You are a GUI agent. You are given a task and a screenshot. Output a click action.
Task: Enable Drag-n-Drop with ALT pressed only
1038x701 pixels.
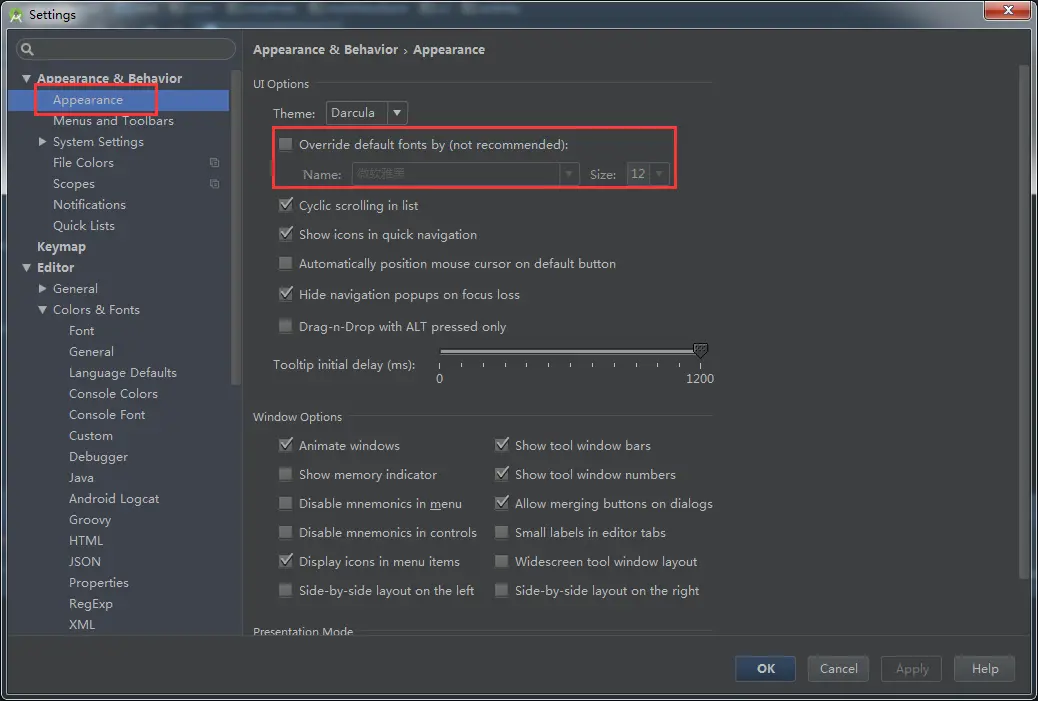(x=285, y=326)
